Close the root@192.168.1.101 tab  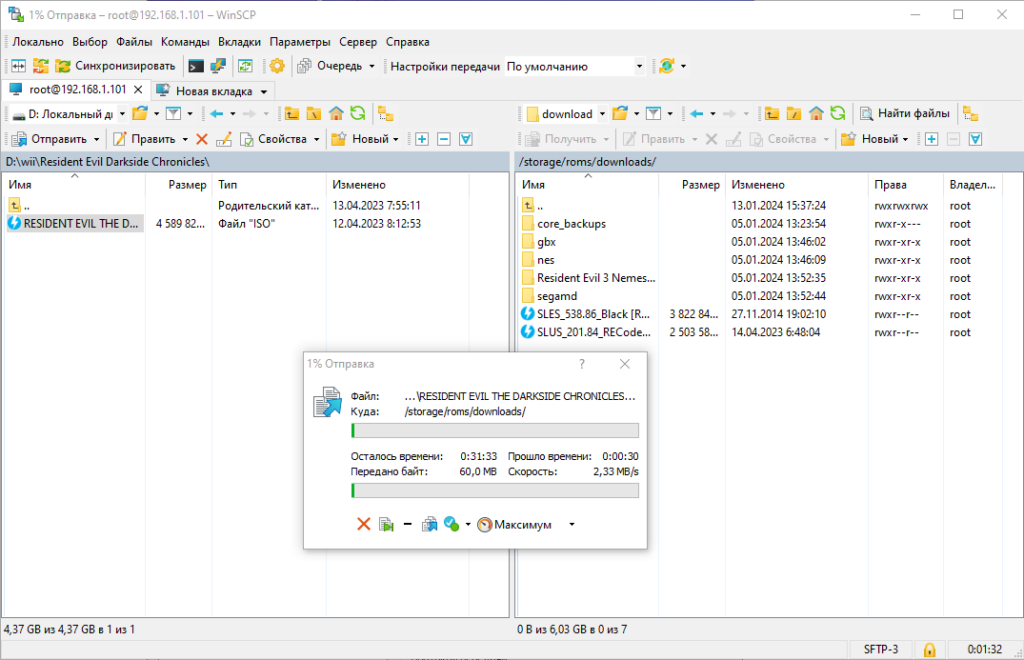[138, 89]
